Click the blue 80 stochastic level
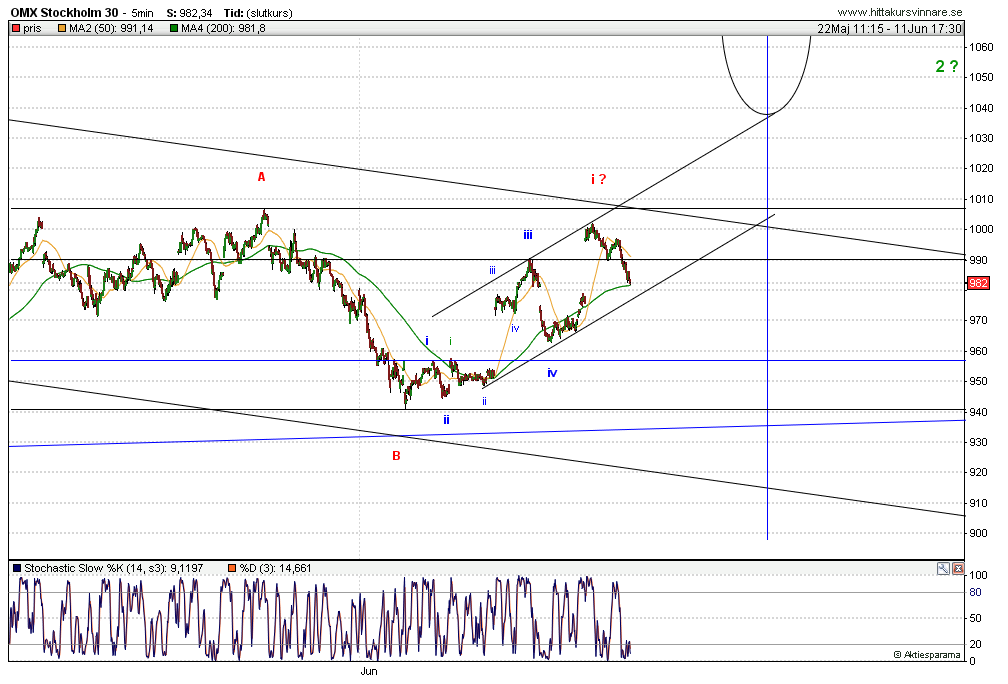 coord(975,593)
